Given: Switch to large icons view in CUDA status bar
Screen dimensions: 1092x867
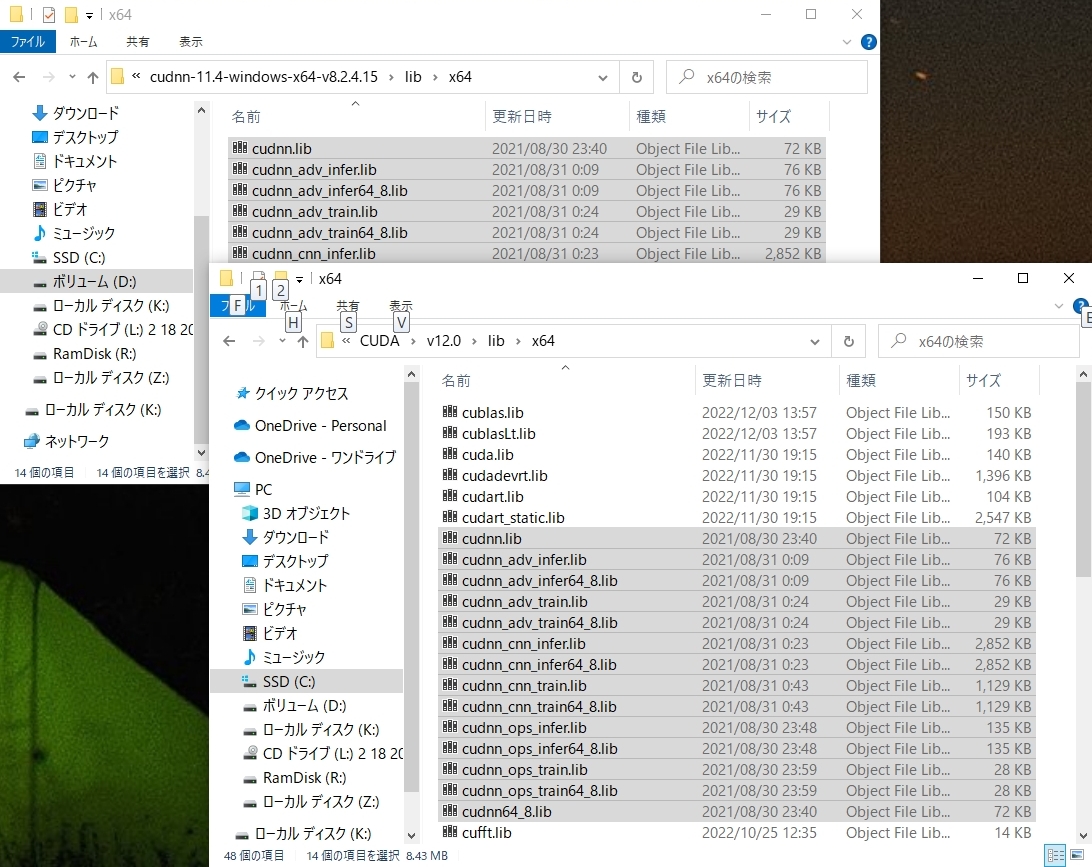Looking at the screenshot, I should 1077,855.
